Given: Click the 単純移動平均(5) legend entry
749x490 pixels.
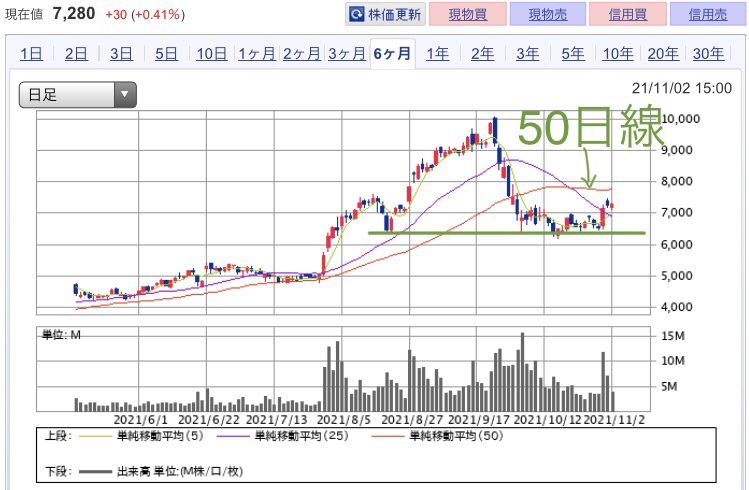Looking at the screenshot, I should [x=142, y=436].
